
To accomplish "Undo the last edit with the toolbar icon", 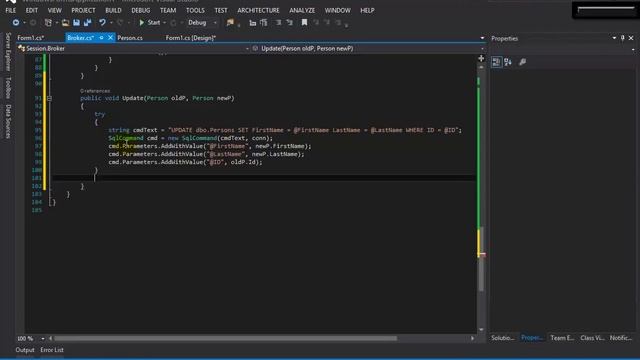I will tap(102, 23).
